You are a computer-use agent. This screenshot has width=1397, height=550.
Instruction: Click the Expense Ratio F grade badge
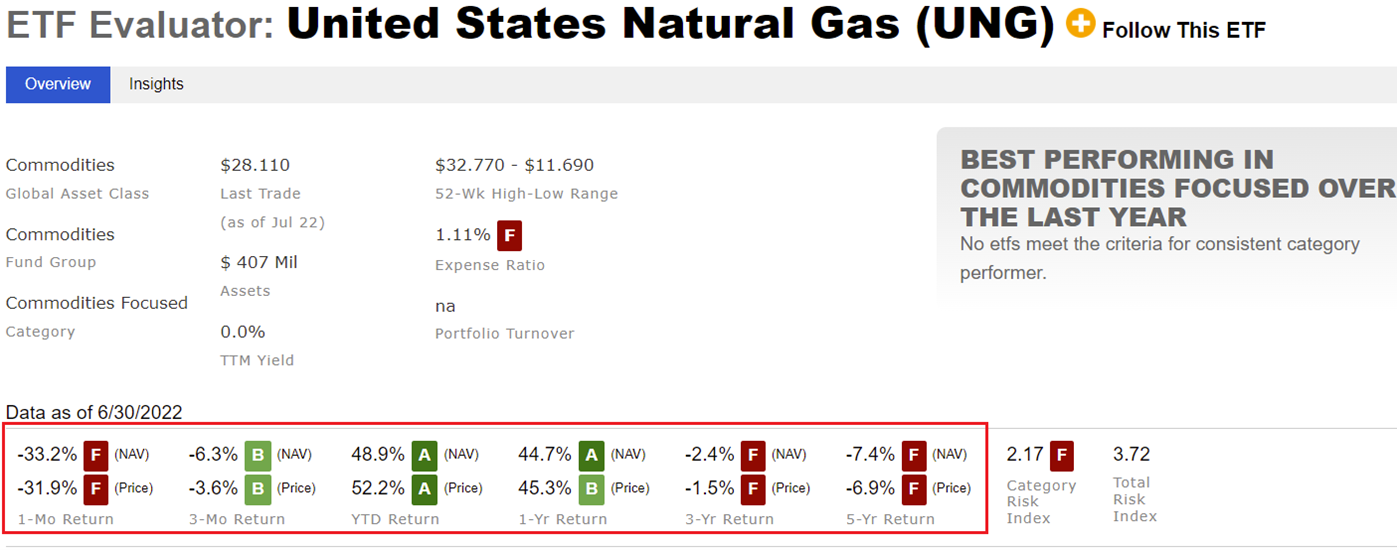(x=509, y=236)
